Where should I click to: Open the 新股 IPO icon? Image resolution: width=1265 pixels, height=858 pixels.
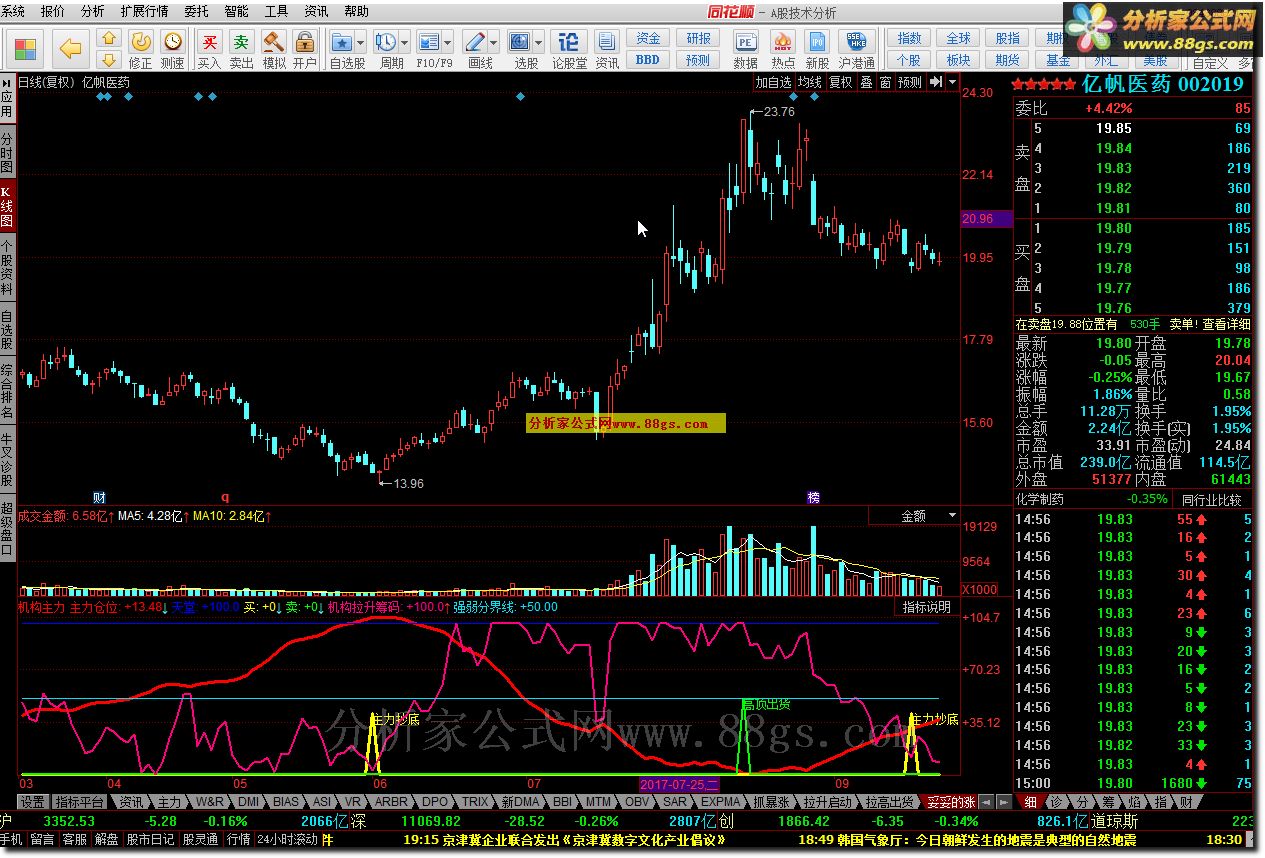coord(818,49)
